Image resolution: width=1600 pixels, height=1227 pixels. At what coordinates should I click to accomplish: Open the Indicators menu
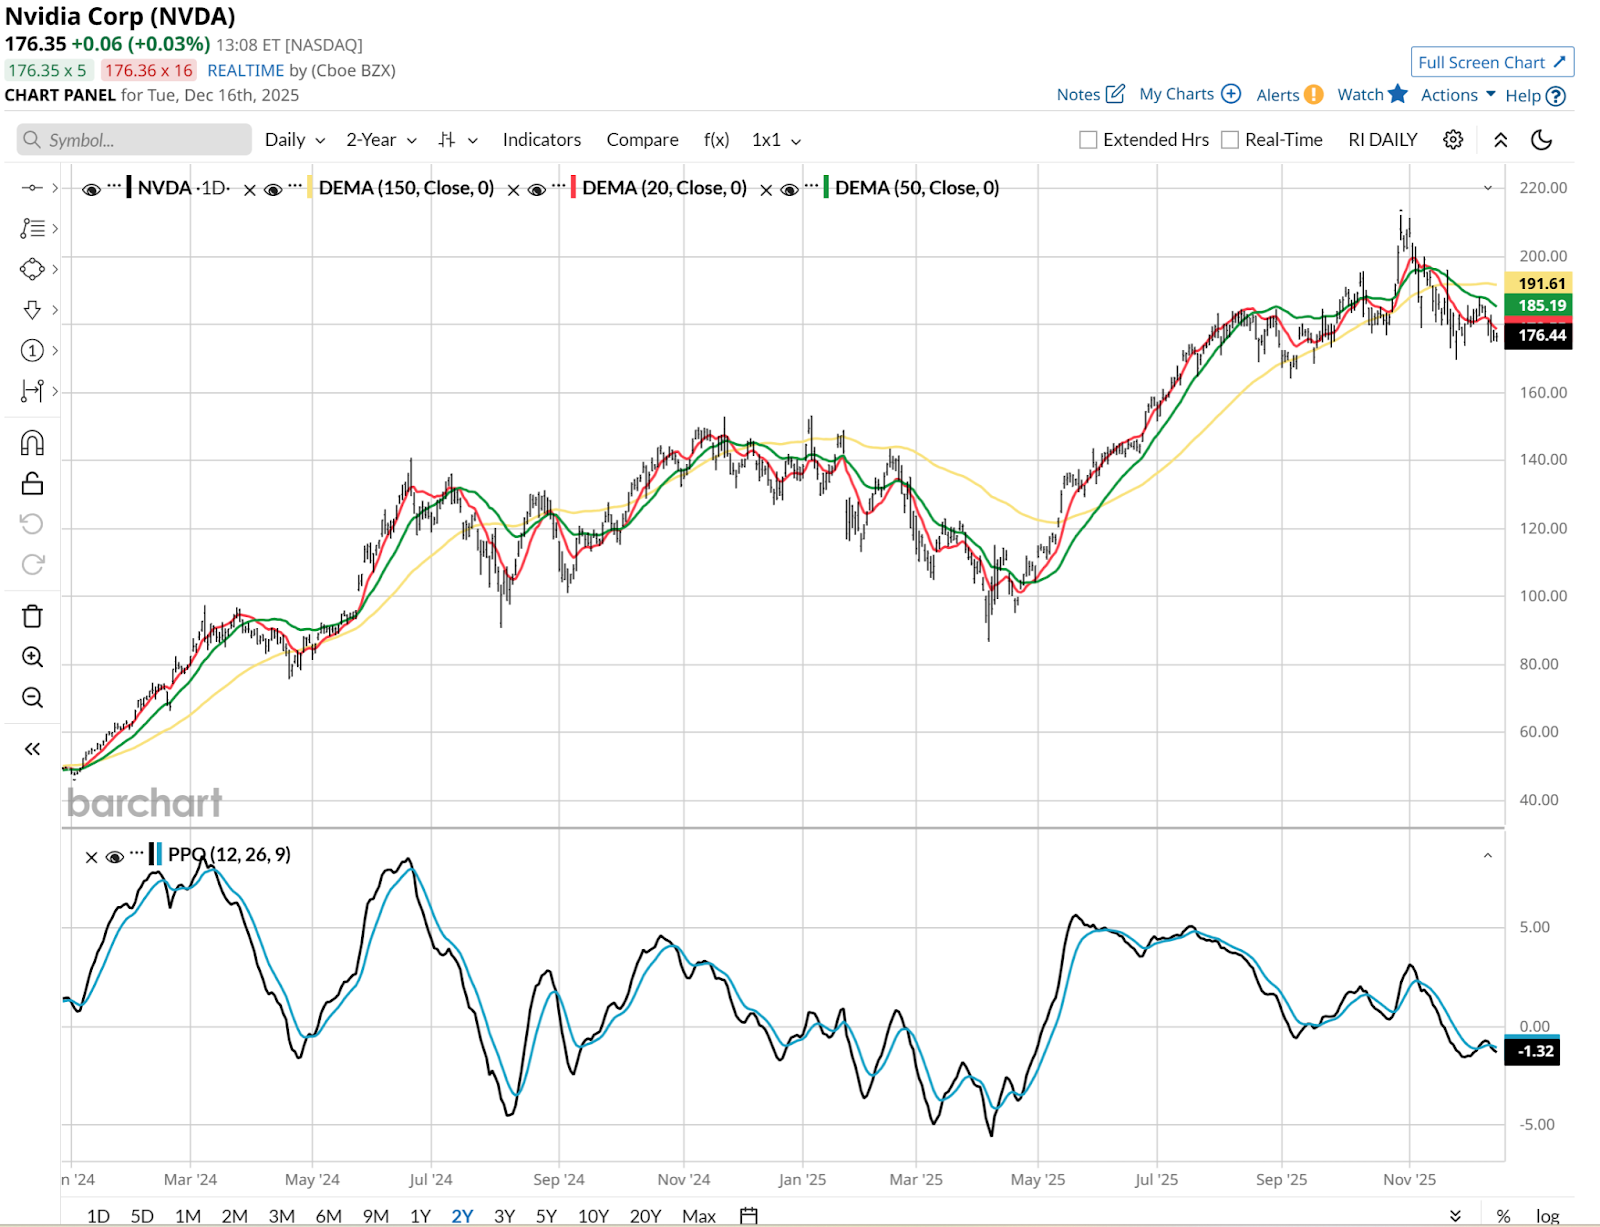click(541, 140)
